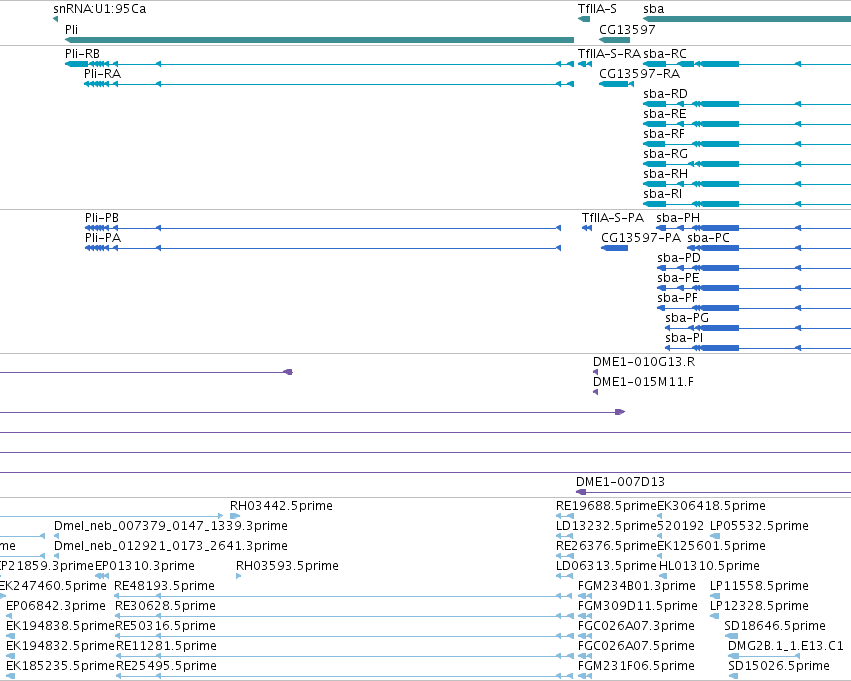Select the RE30628.5prime EST label
The height and width of the screenshot is (681, 851).
pyautogui.click(x=166, y=607)
